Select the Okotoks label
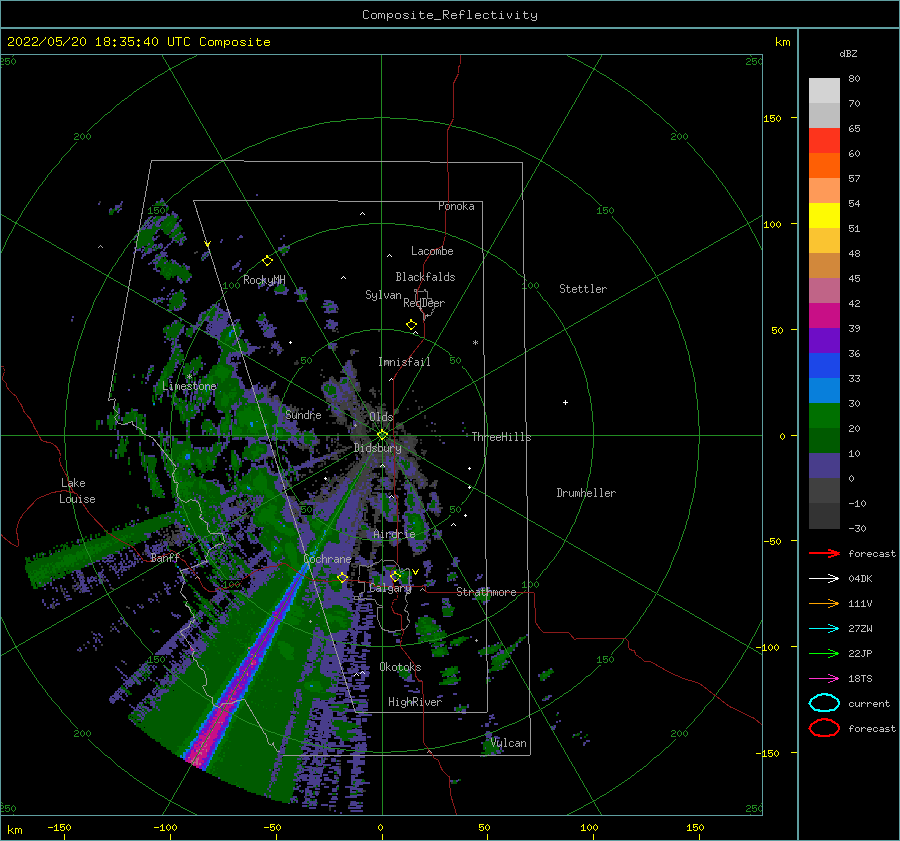 click(400, 667)
